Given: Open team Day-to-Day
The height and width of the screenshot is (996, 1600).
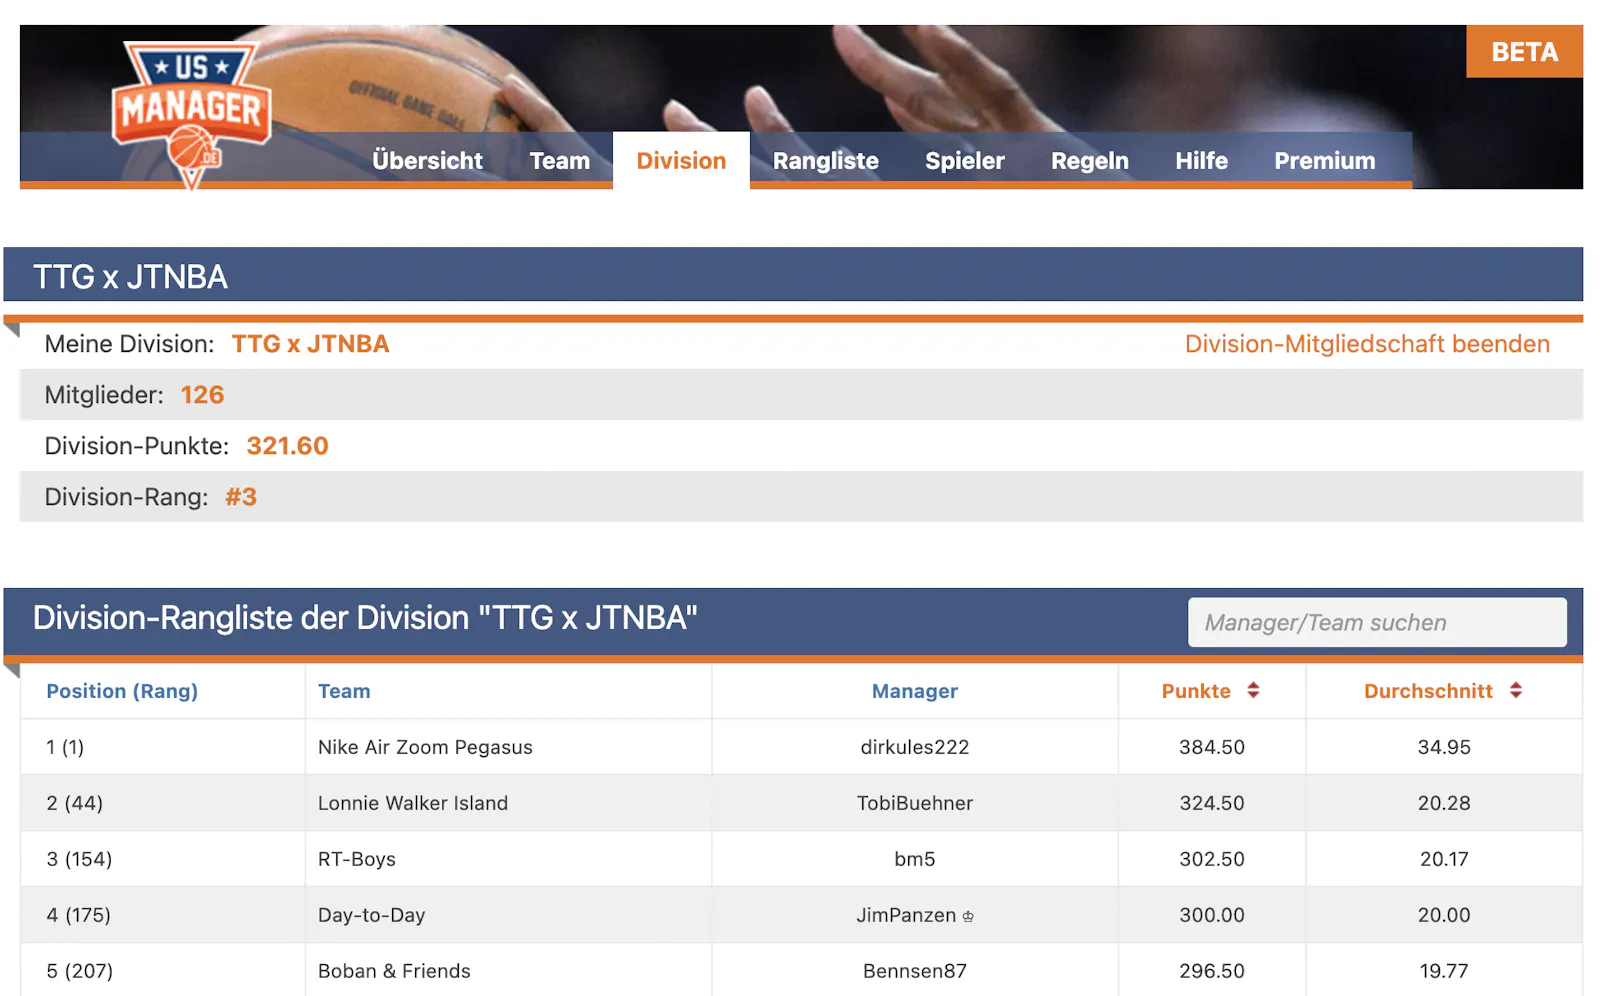Looking at the screenshot, I should 371,915.
